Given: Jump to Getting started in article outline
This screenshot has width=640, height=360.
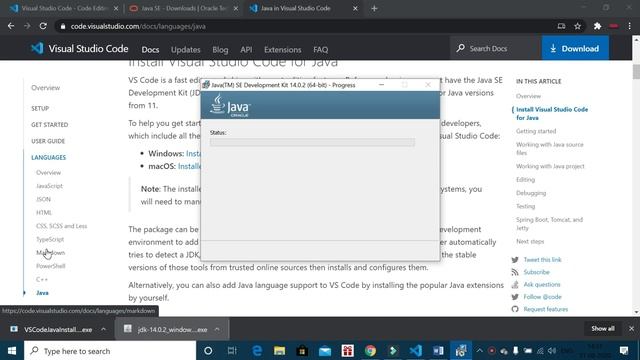Looking at the screenshot, I should (x=536, y=131).
